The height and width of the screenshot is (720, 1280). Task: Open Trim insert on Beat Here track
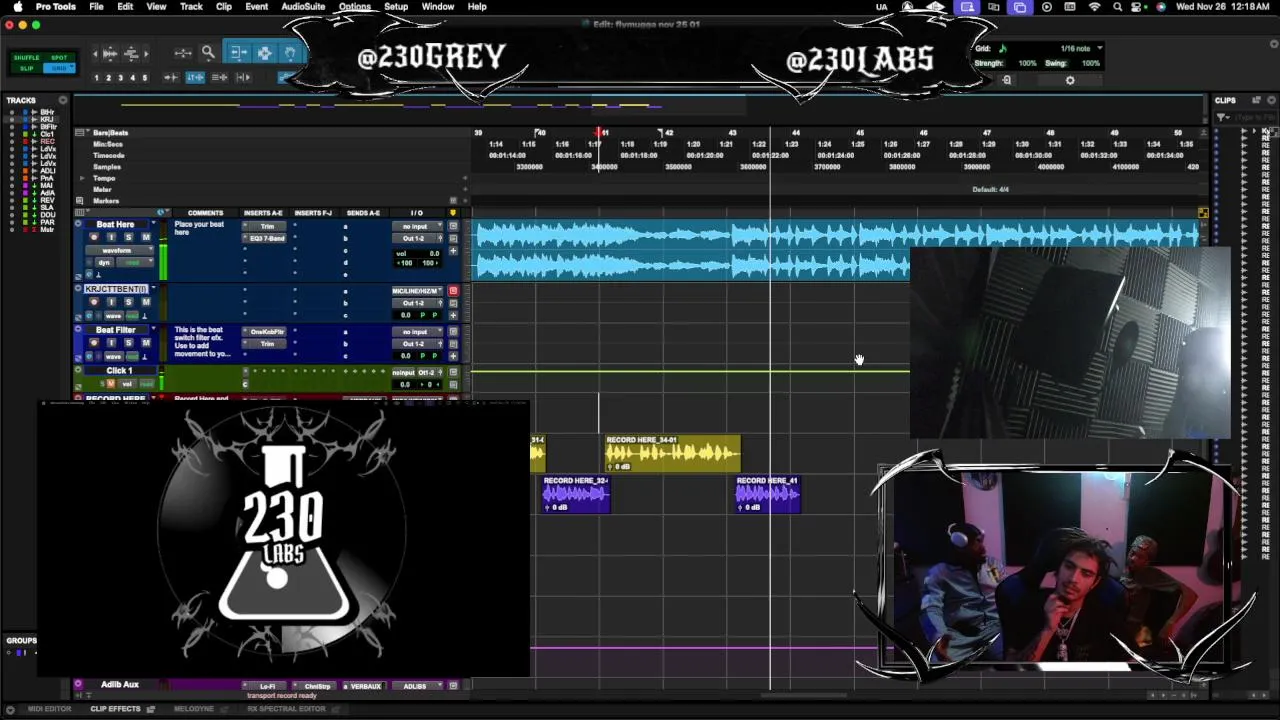(267, 227)
